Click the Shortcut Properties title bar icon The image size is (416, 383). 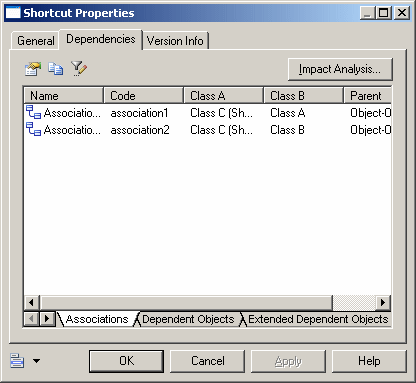(x=13, y=13)
